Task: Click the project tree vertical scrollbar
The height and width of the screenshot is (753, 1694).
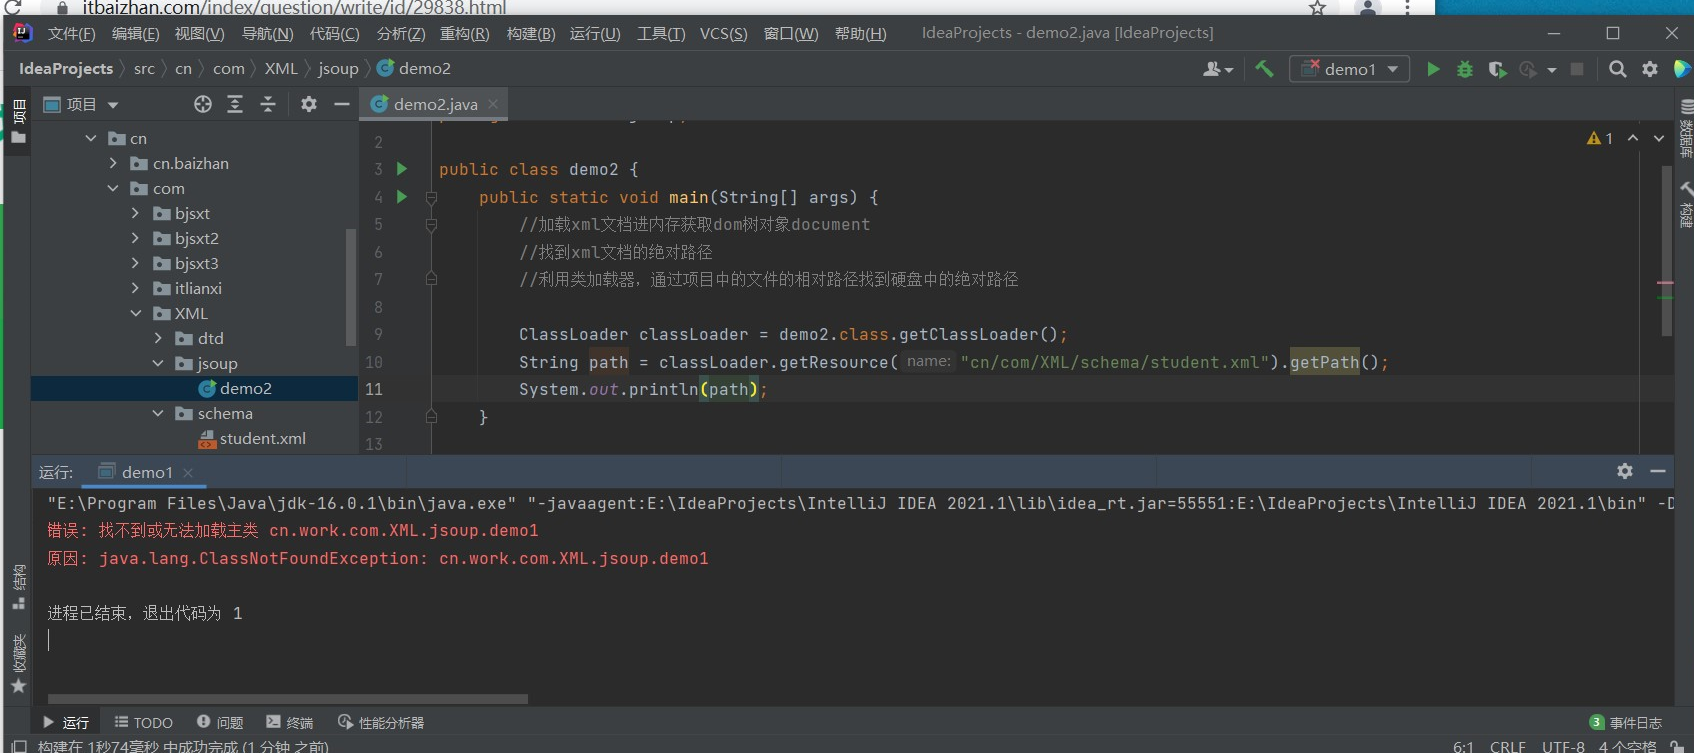Action: point(351,286)
